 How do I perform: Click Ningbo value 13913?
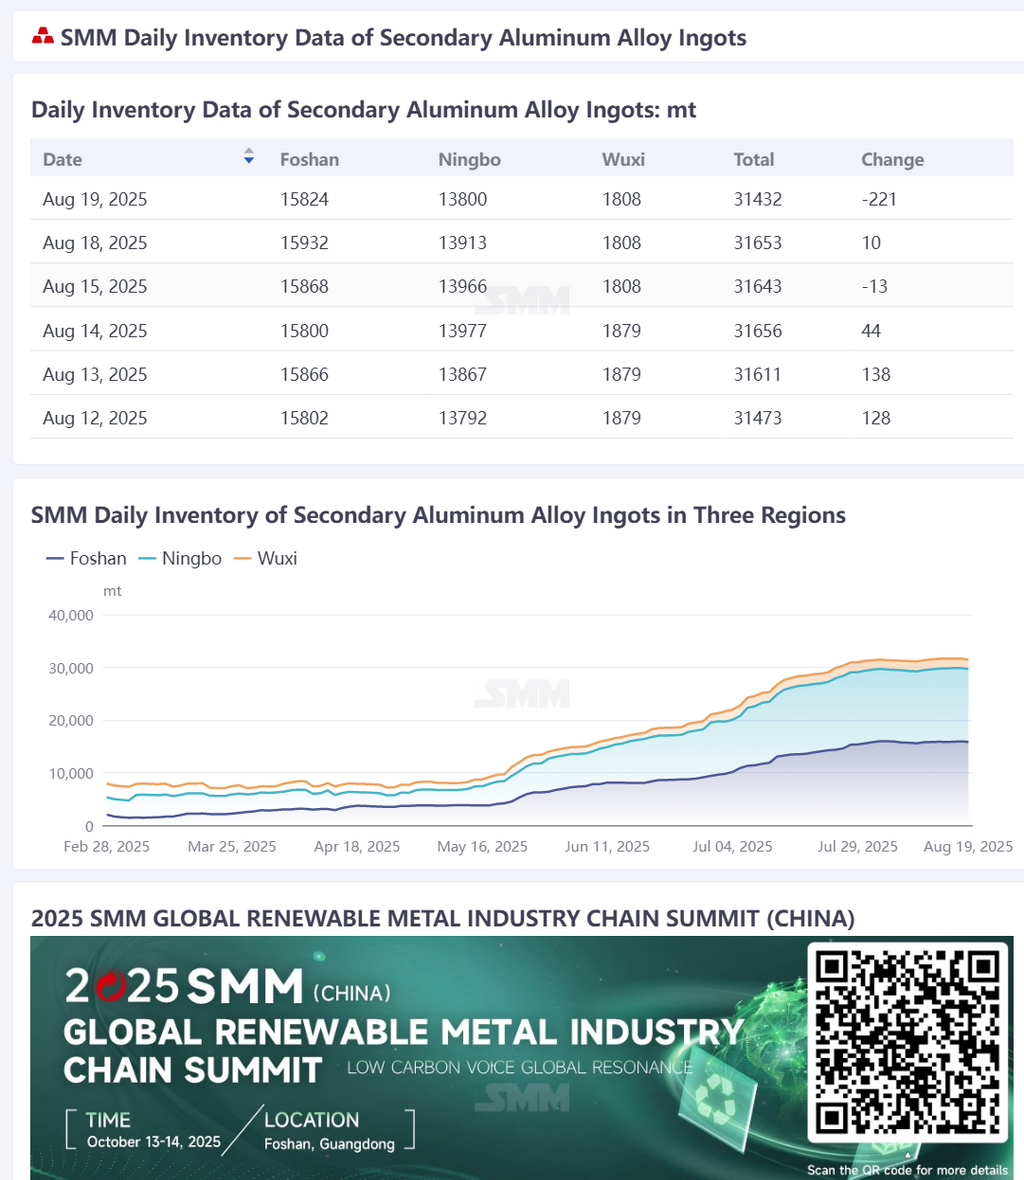[x=463, y=243]
